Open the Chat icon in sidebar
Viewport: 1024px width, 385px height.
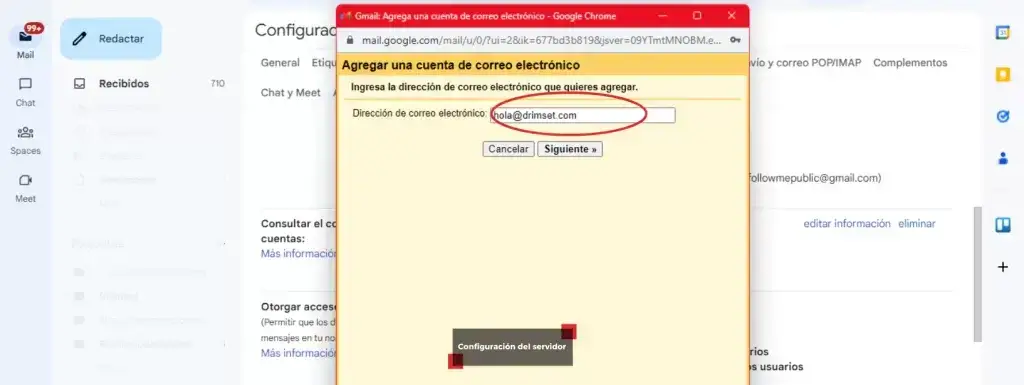(x=25, y=84)
